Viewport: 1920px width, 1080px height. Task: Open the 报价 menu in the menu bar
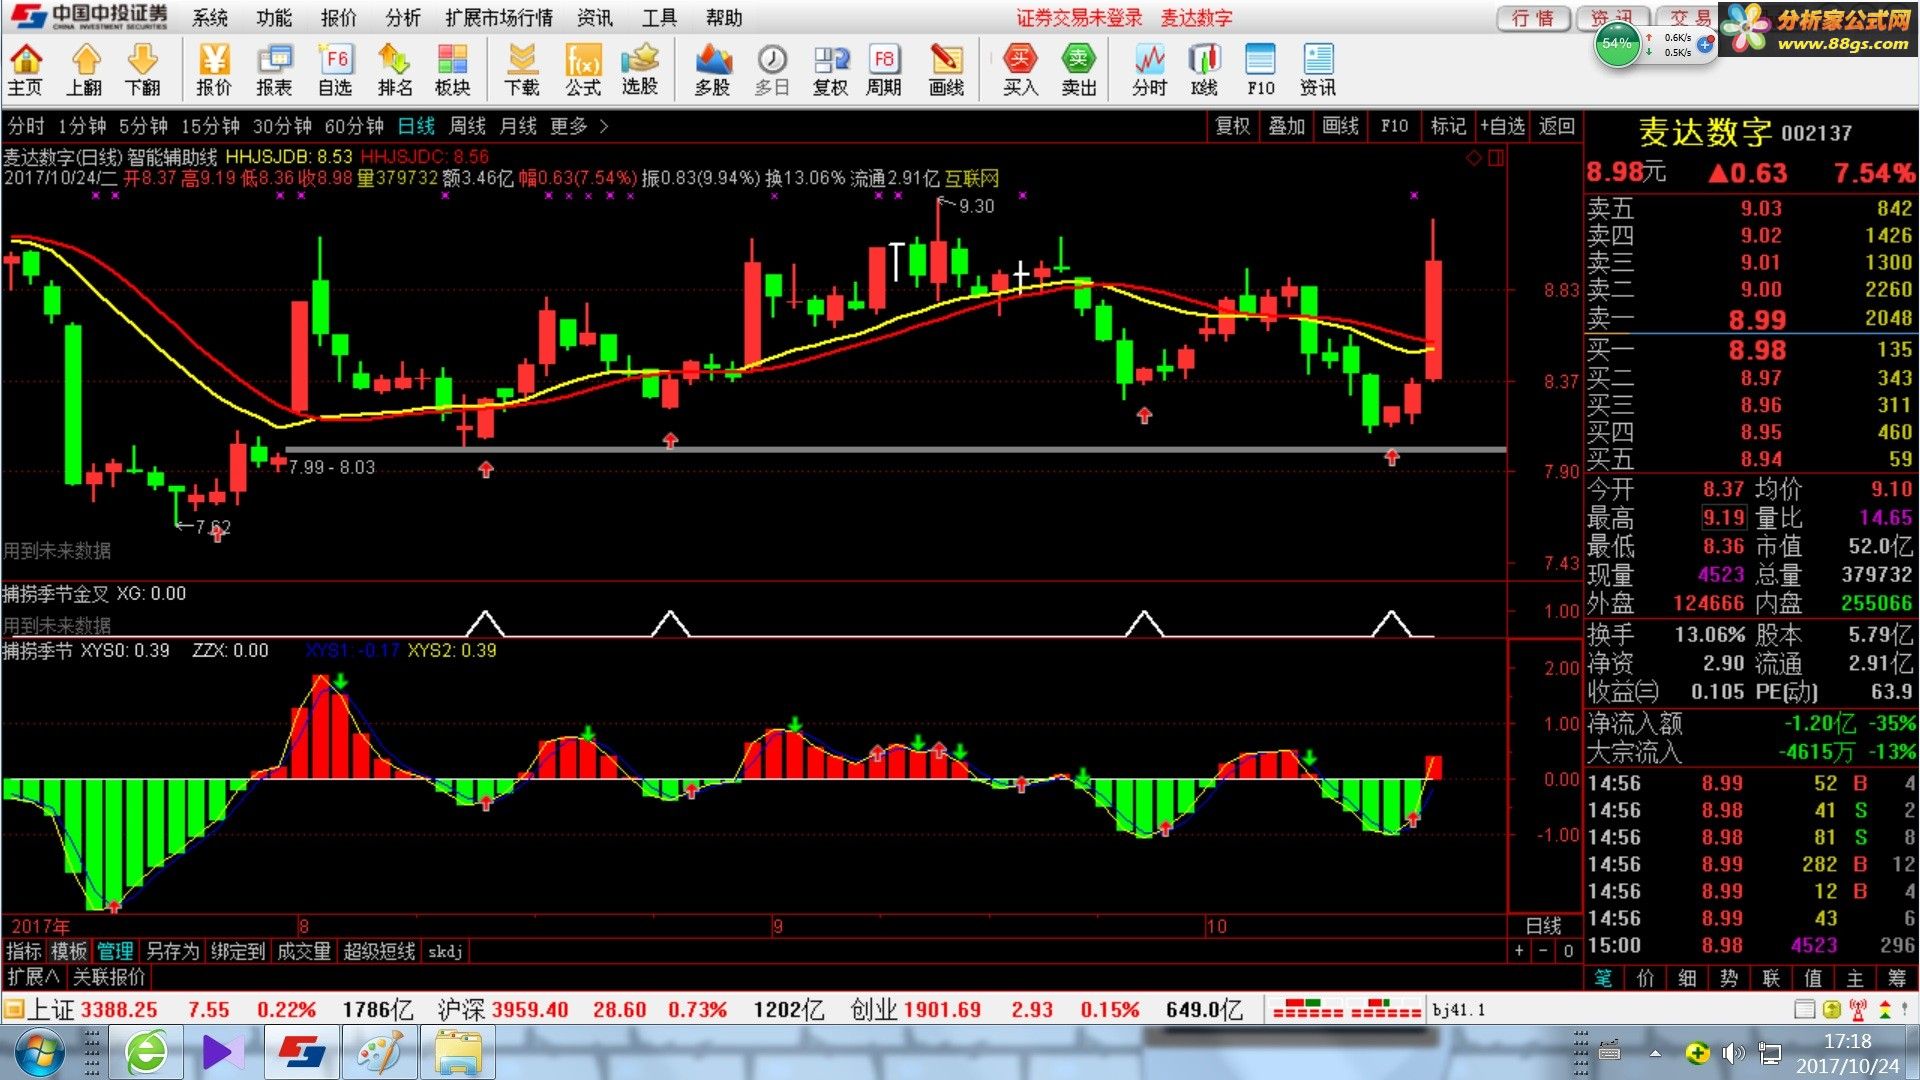point(339,18)
